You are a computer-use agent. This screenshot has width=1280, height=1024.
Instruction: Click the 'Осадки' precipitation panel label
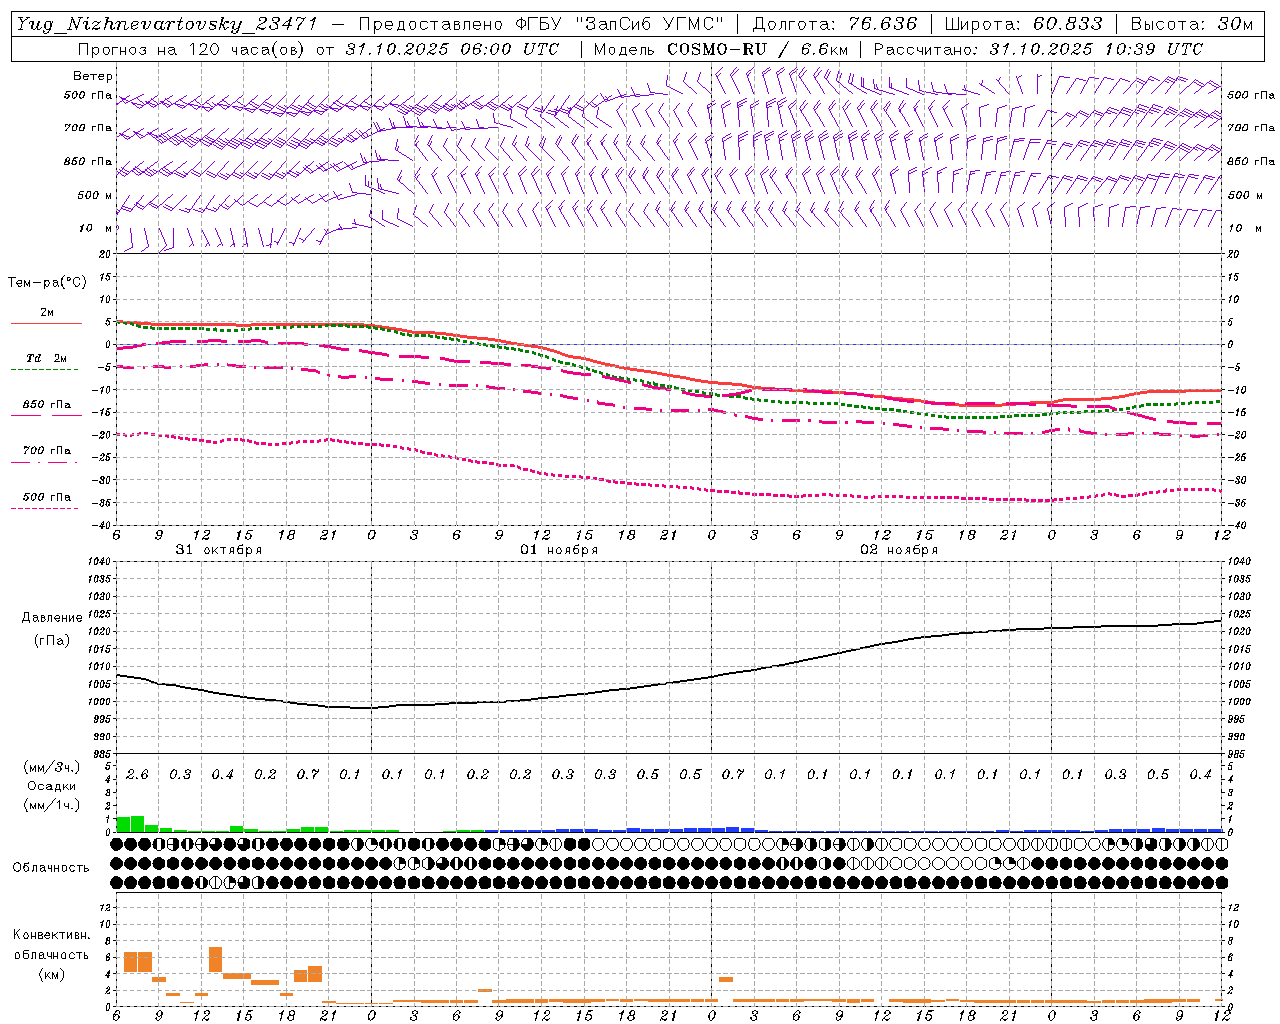tap(51, 786)
